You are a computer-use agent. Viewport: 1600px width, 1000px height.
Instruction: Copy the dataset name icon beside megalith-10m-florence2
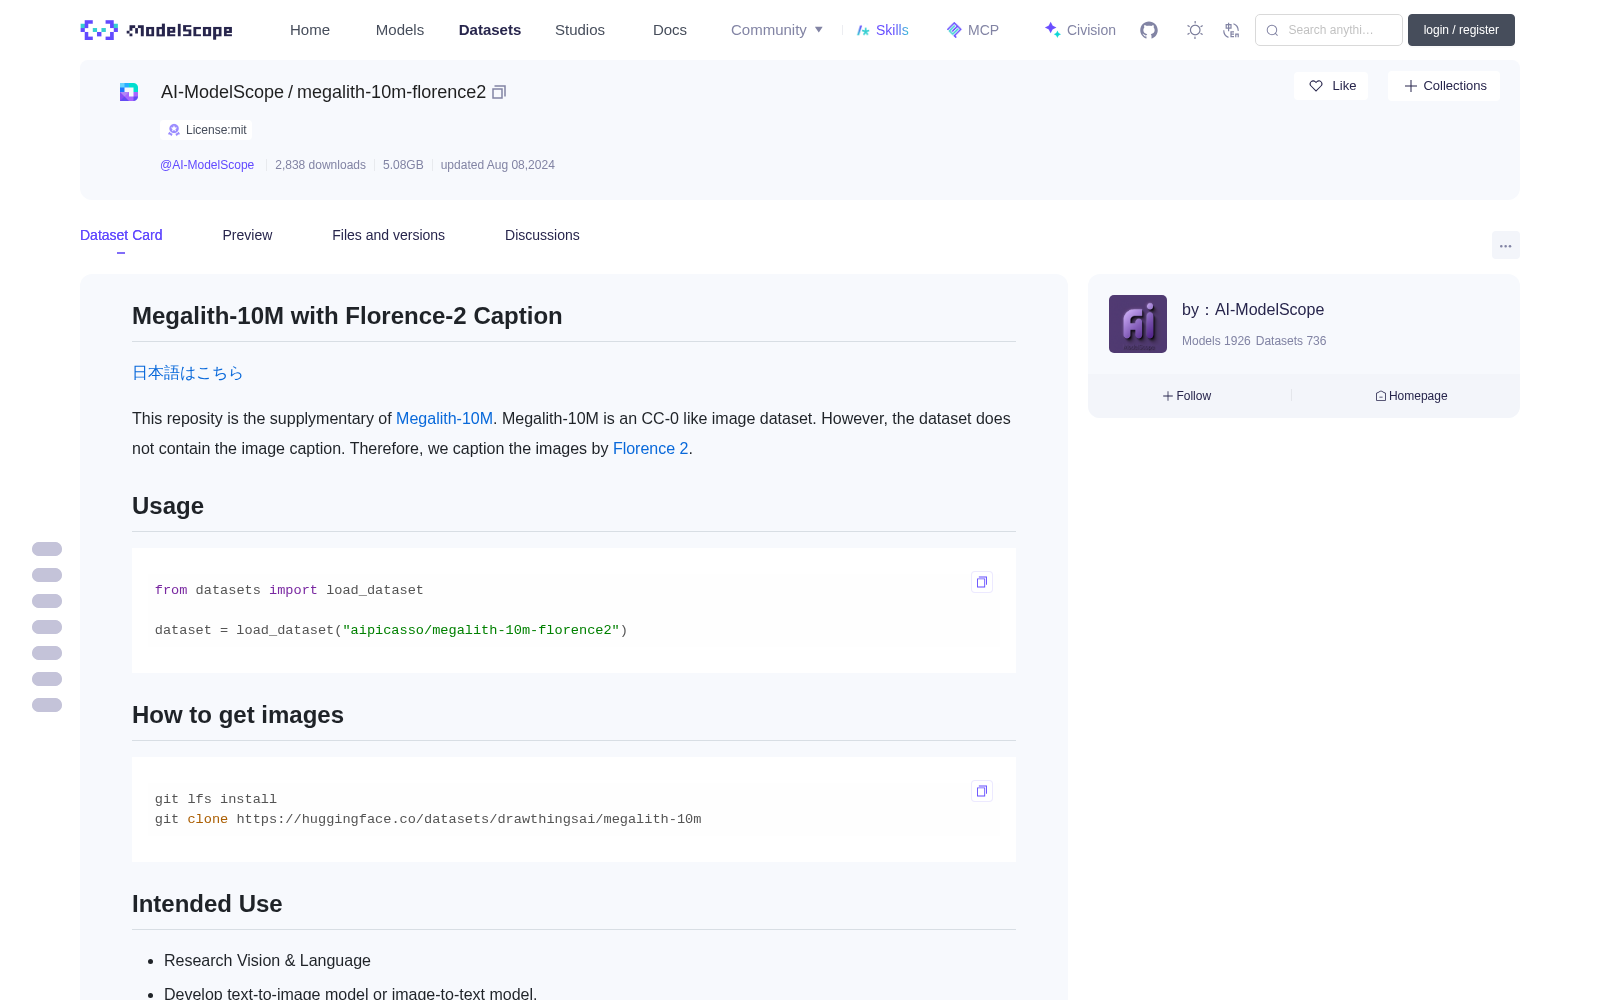click(499, 92)
